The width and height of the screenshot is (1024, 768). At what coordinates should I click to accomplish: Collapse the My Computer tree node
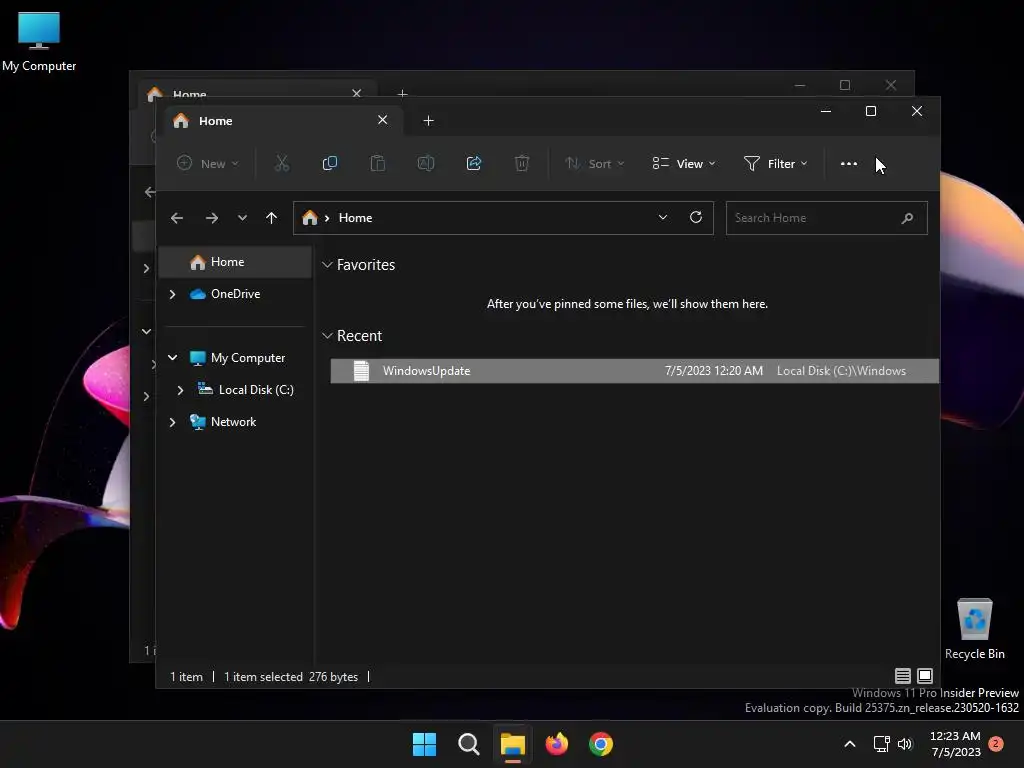pos(172,358)
